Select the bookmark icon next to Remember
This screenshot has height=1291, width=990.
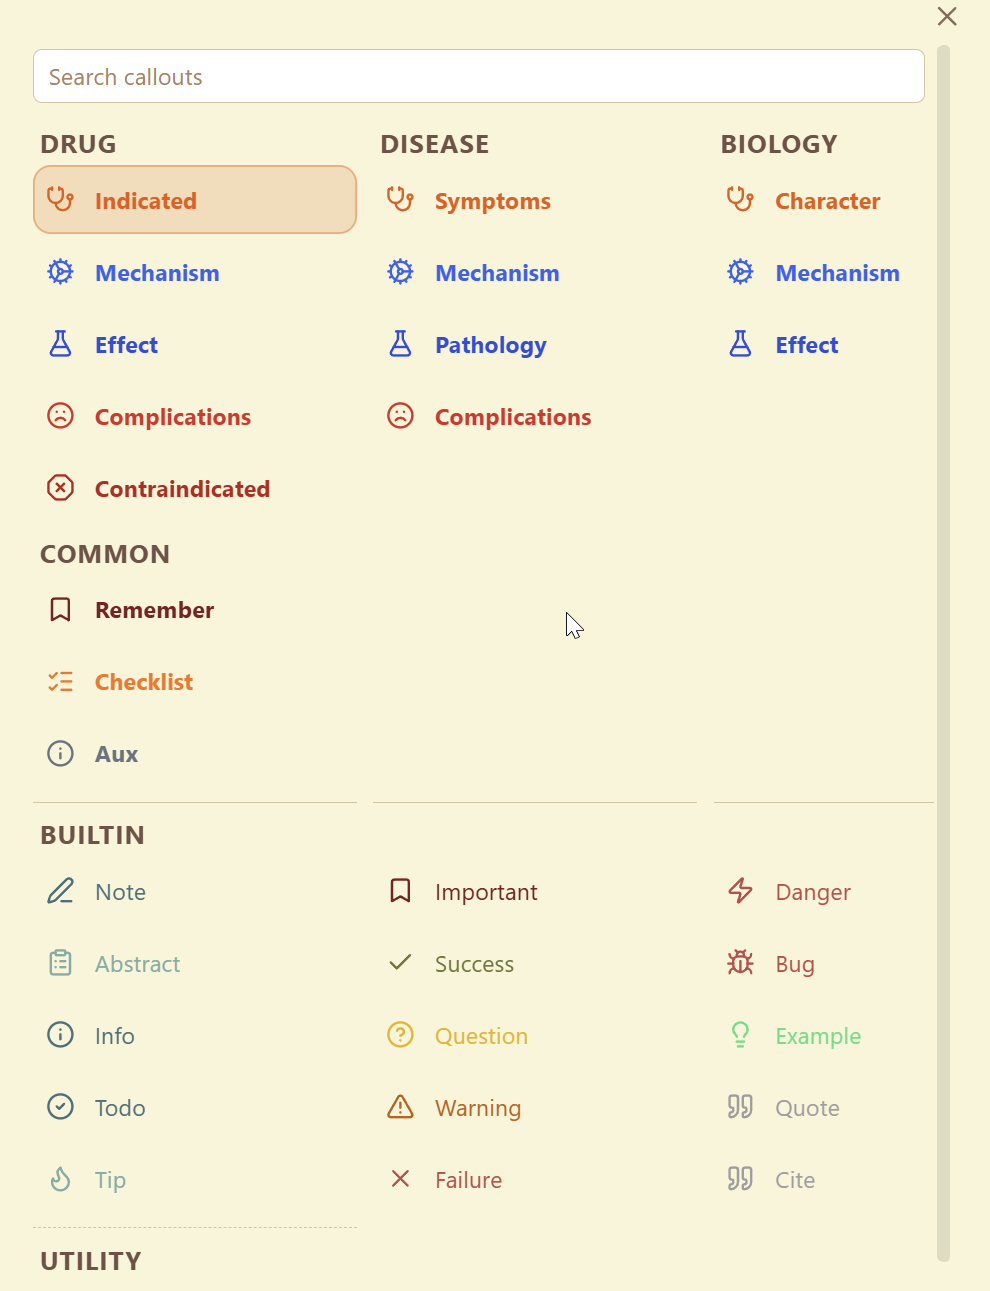coord(60,608)
